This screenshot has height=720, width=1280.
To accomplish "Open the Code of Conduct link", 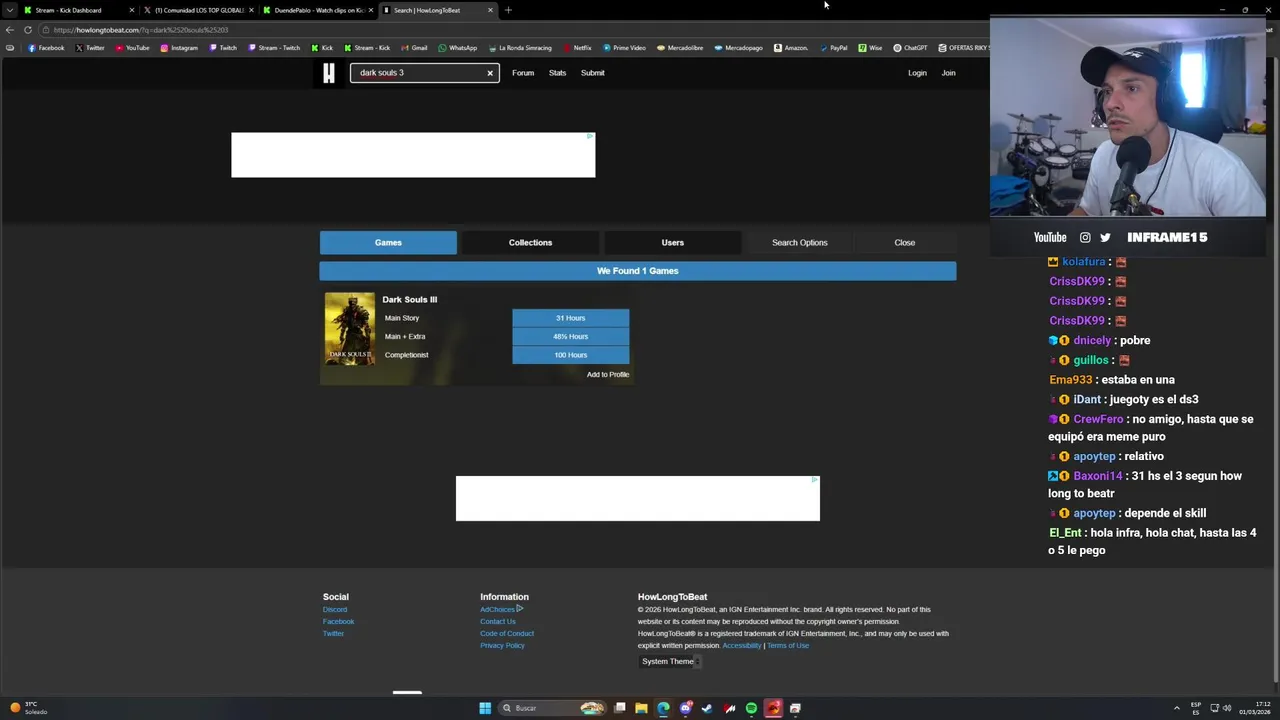I will tap(507, 633).
